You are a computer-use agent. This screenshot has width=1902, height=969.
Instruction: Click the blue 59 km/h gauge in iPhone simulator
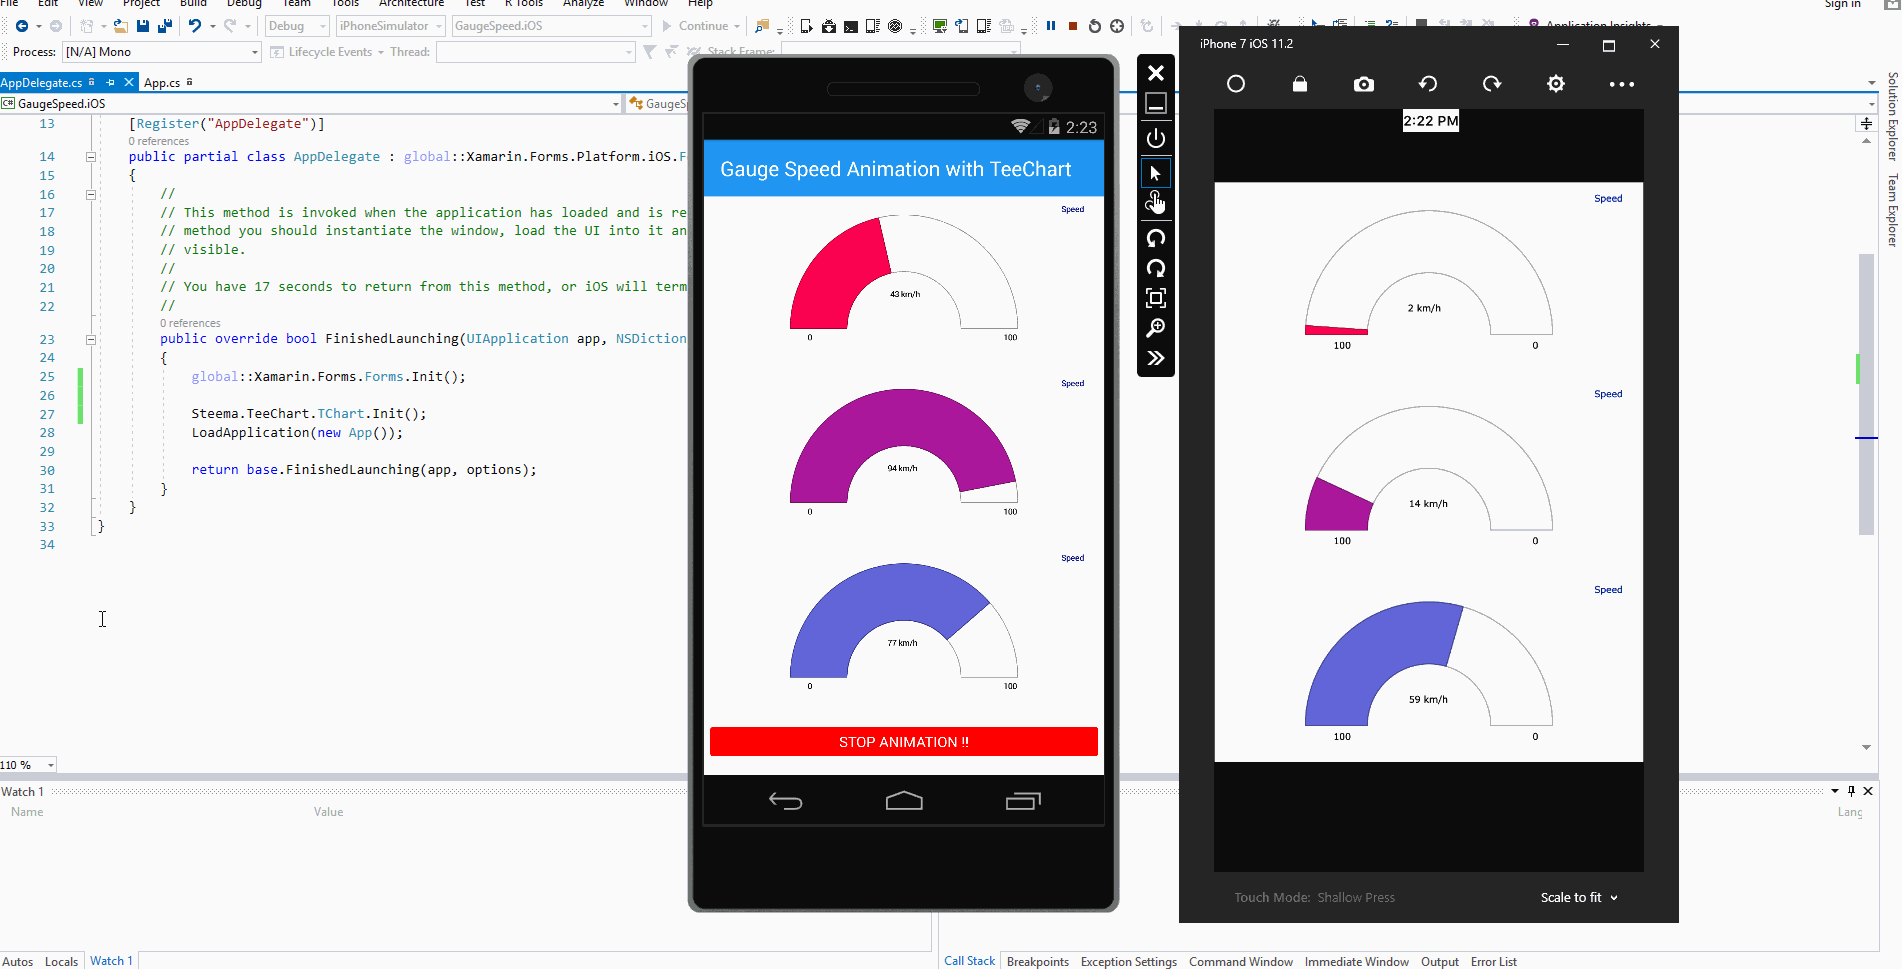pos(1429,664)
